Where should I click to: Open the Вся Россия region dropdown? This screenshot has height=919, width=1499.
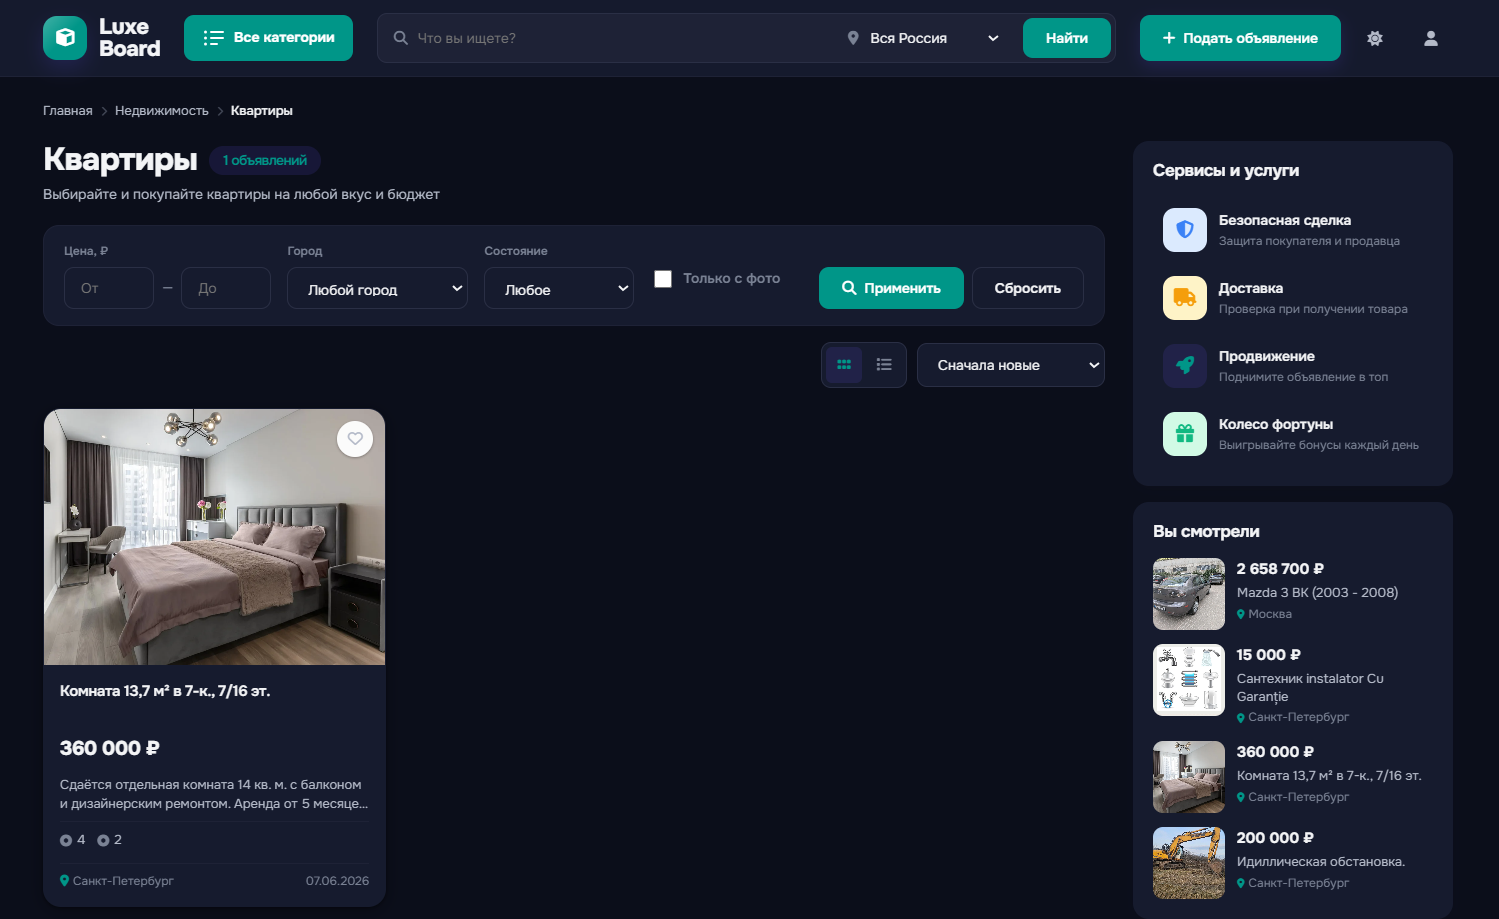point(922,38)
